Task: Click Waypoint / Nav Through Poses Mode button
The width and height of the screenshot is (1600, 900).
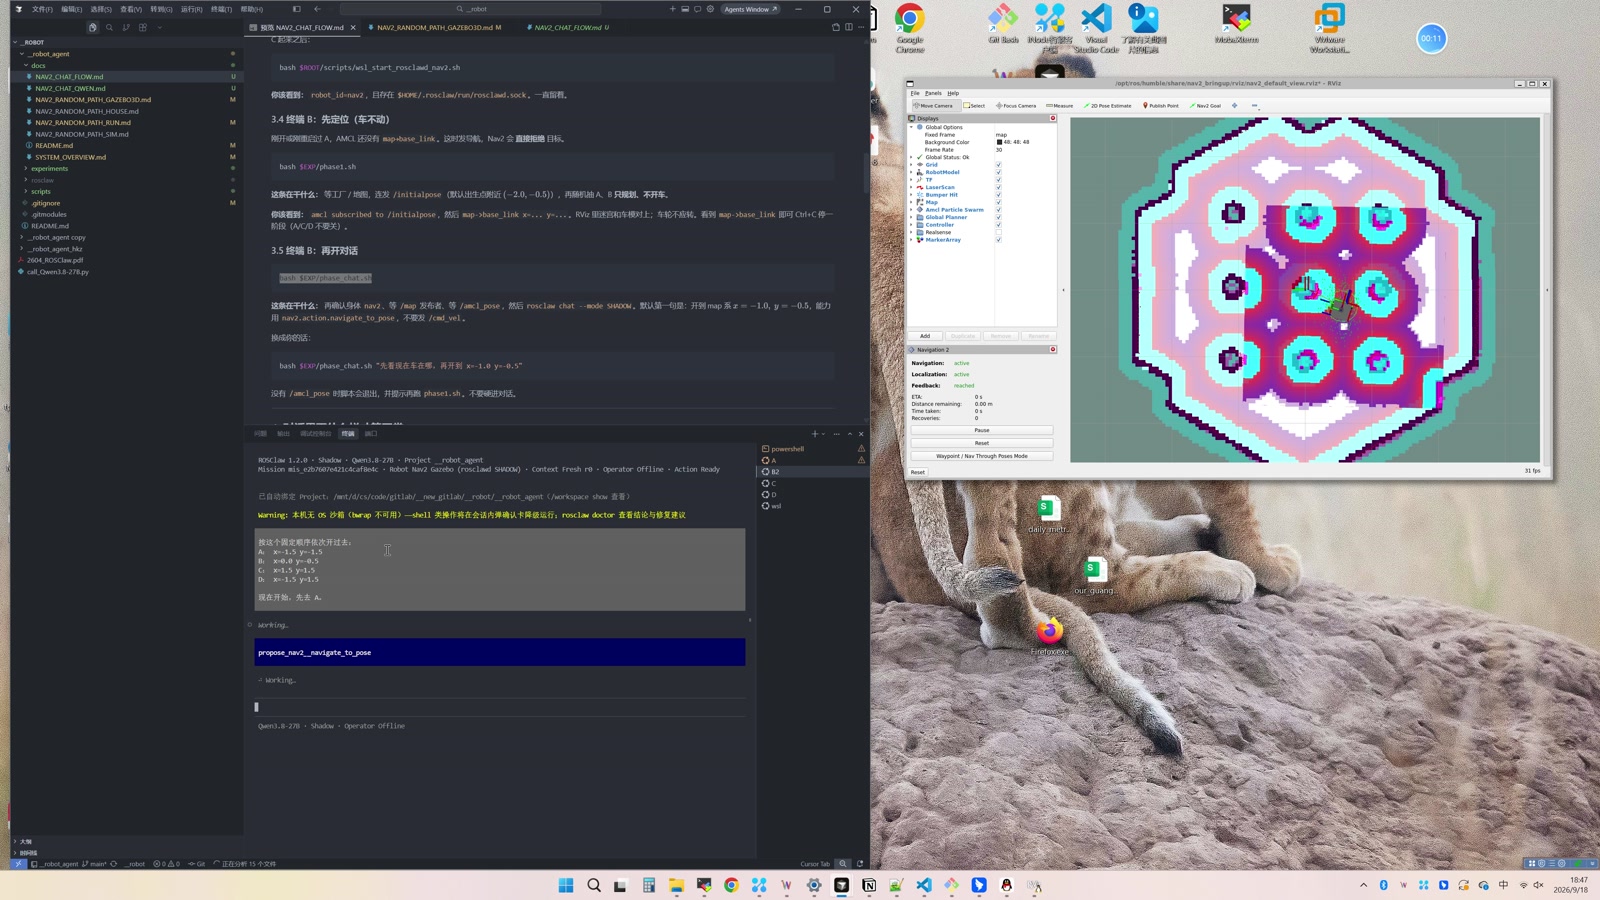Action: tap(981, 456)
